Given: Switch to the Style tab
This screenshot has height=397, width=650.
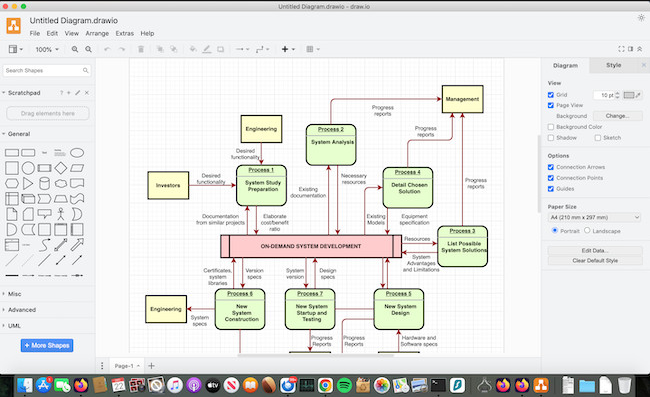Looking at the screenshot, I should click(x=614, y=65).
